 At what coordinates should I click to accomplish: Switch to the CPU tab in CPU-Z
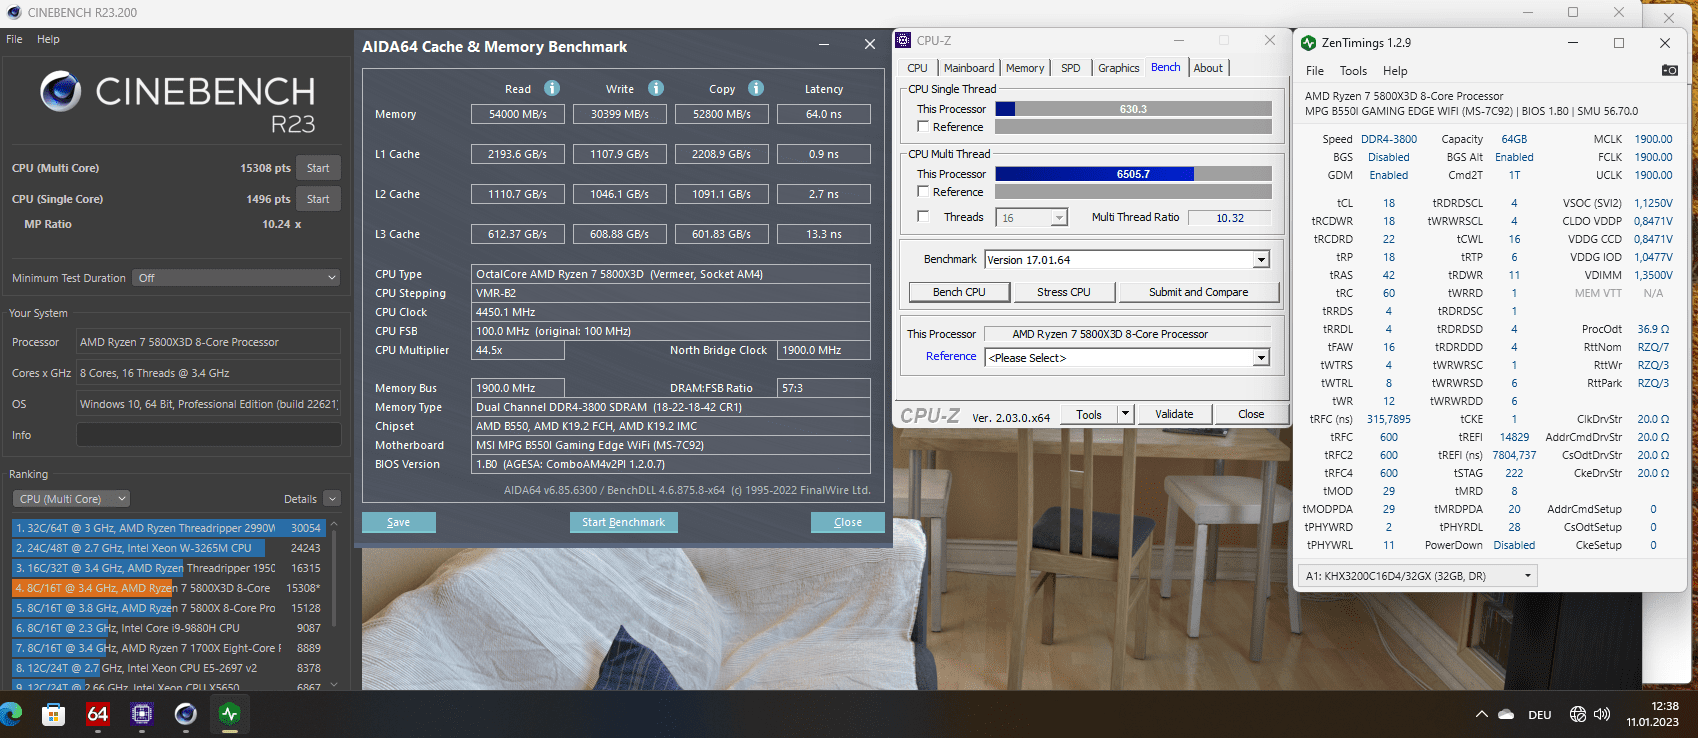918,68
